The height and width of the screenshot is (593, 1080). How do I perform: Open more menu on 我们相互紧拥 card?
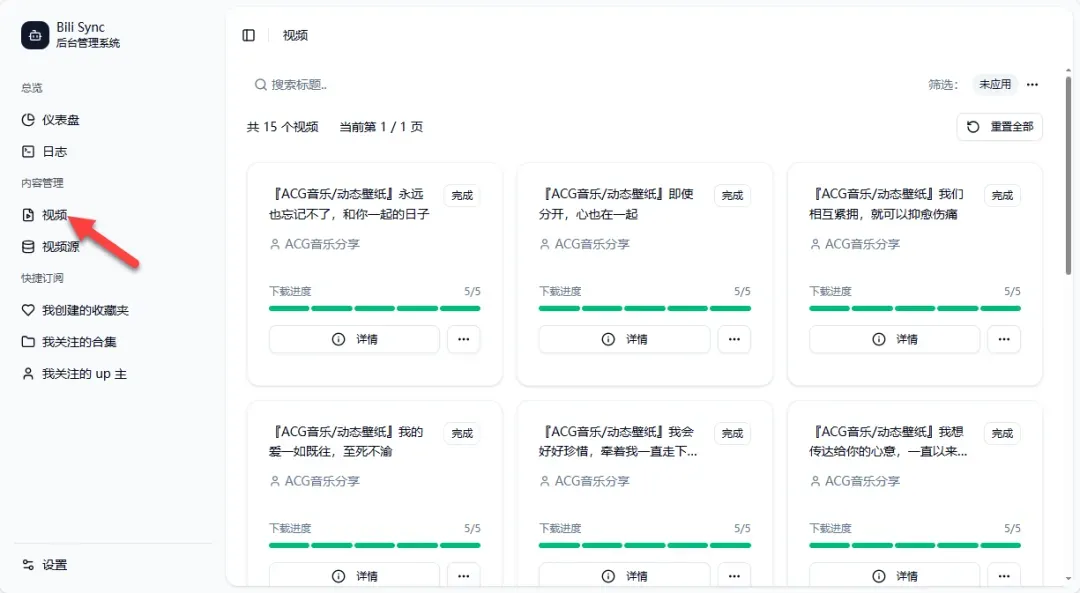pos(1004,339)
